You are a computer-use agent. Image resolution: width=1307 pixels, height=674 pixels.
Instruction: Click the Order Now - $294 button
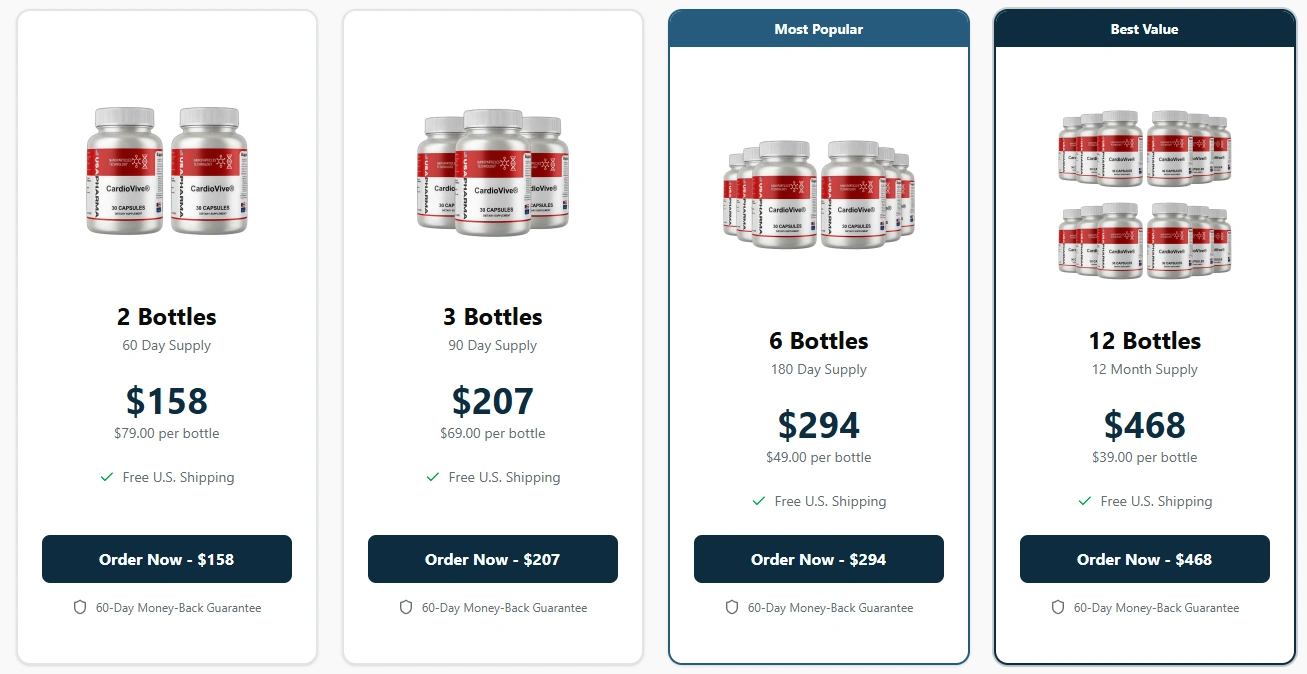pos(818,559)
